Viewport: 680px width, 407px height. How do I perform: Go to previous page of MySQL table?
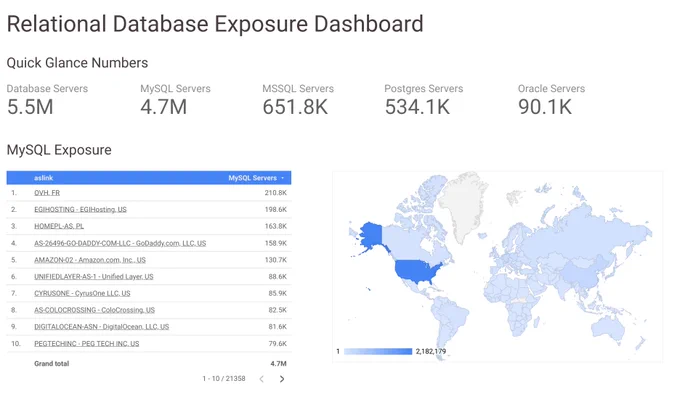coord(262,379)
